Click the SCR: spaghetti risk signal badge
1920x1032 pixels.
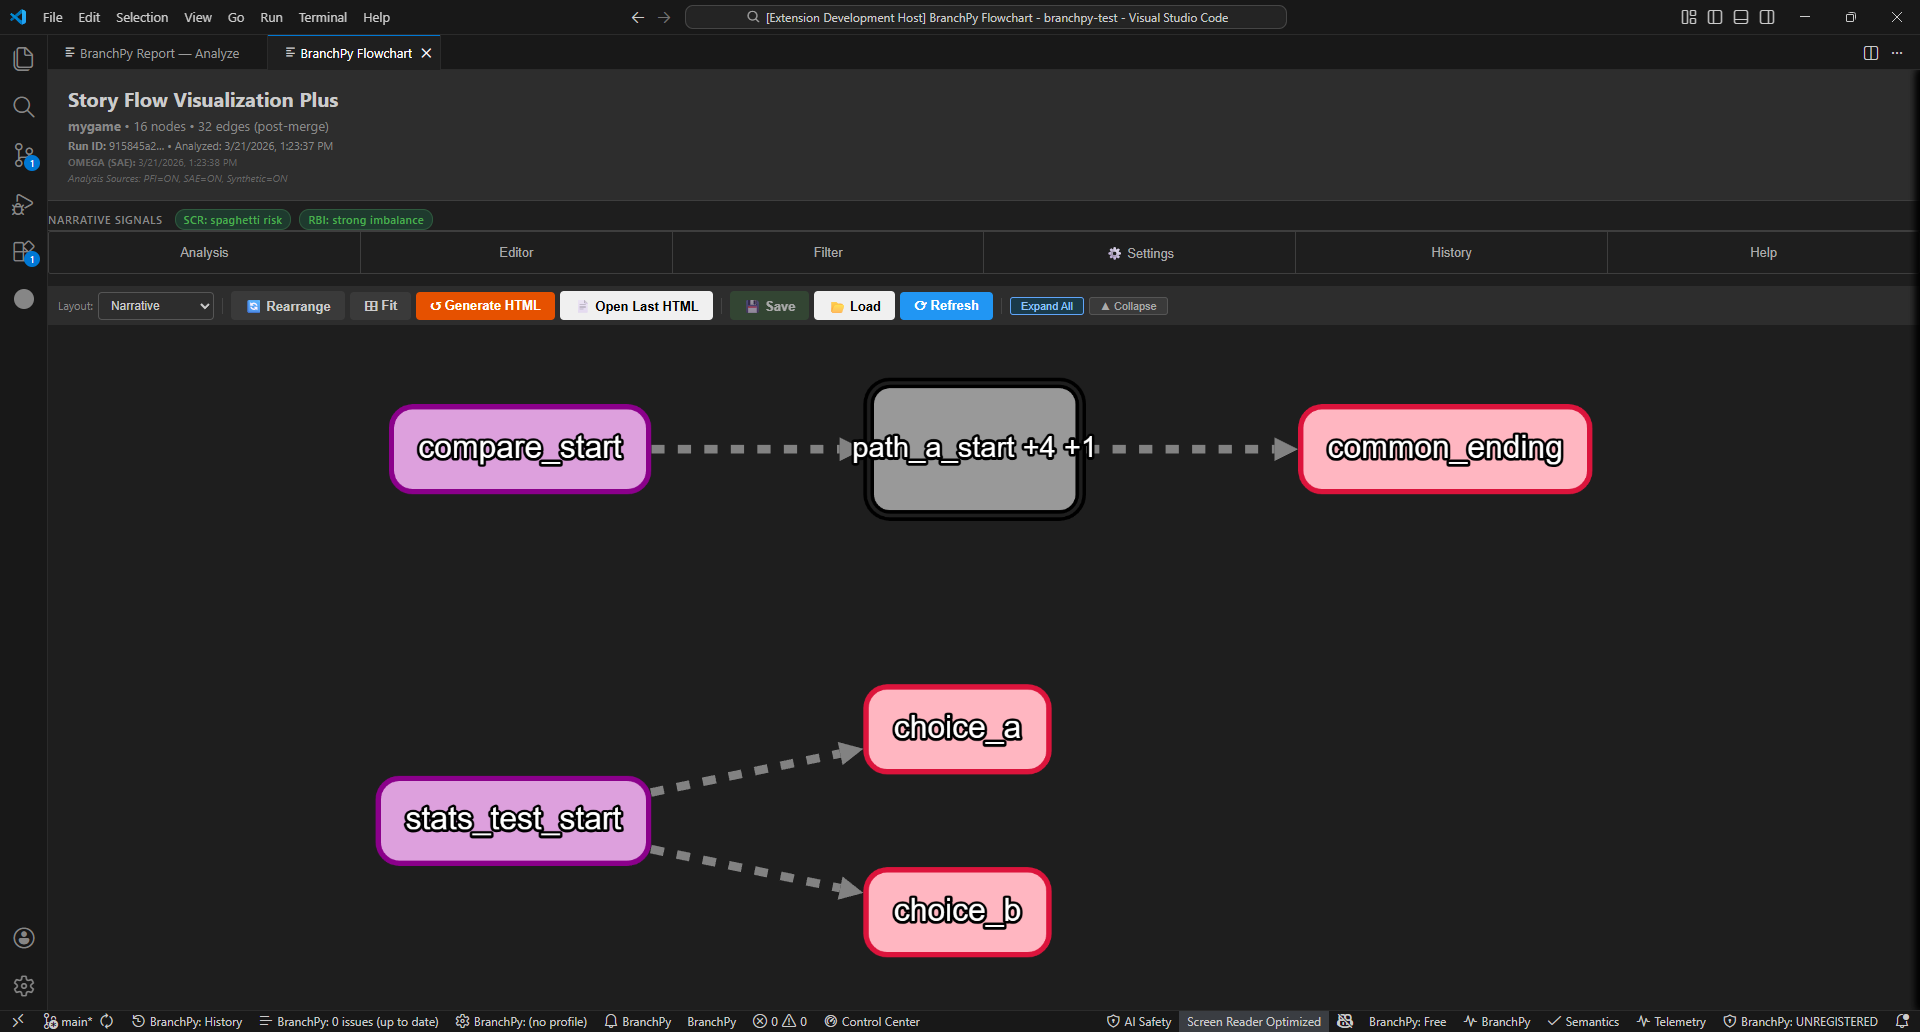(232, 220)
